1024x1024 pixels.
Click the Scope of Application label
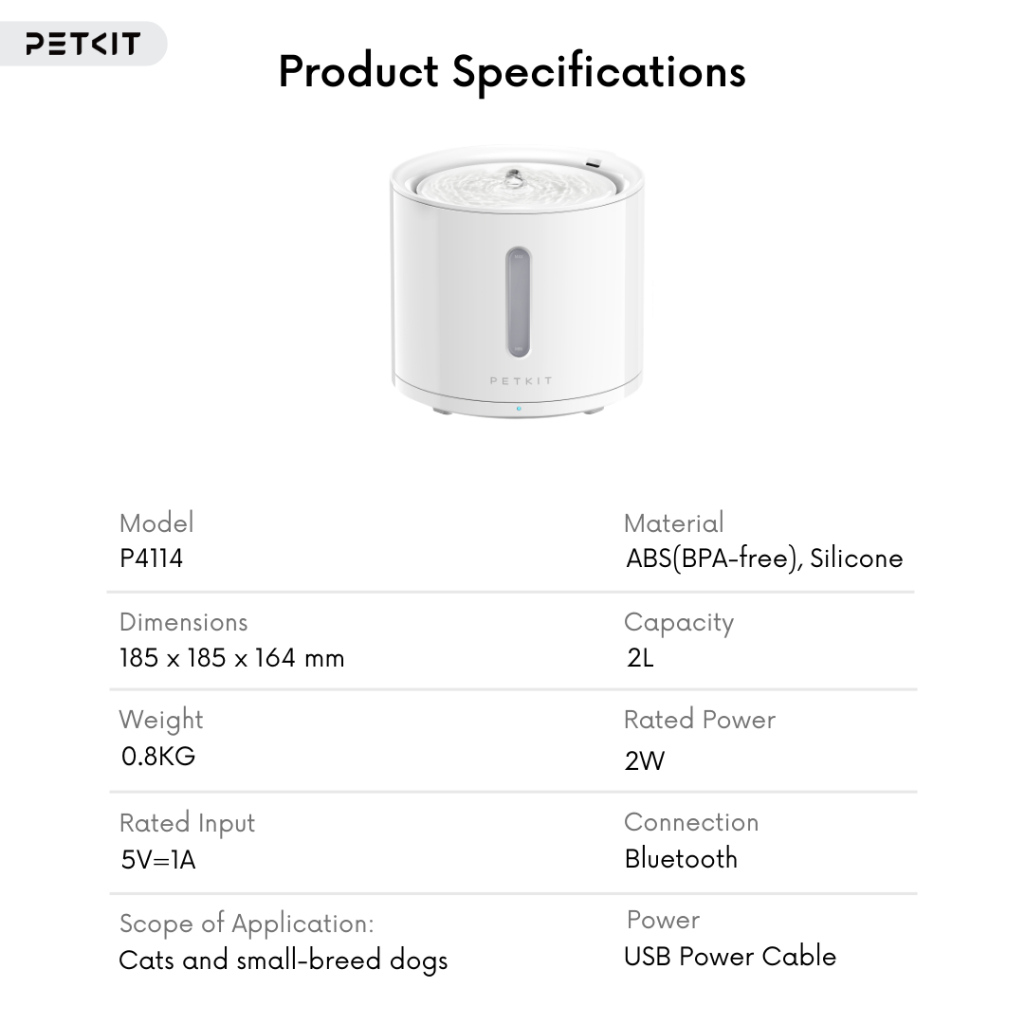[x=247, y=924]
